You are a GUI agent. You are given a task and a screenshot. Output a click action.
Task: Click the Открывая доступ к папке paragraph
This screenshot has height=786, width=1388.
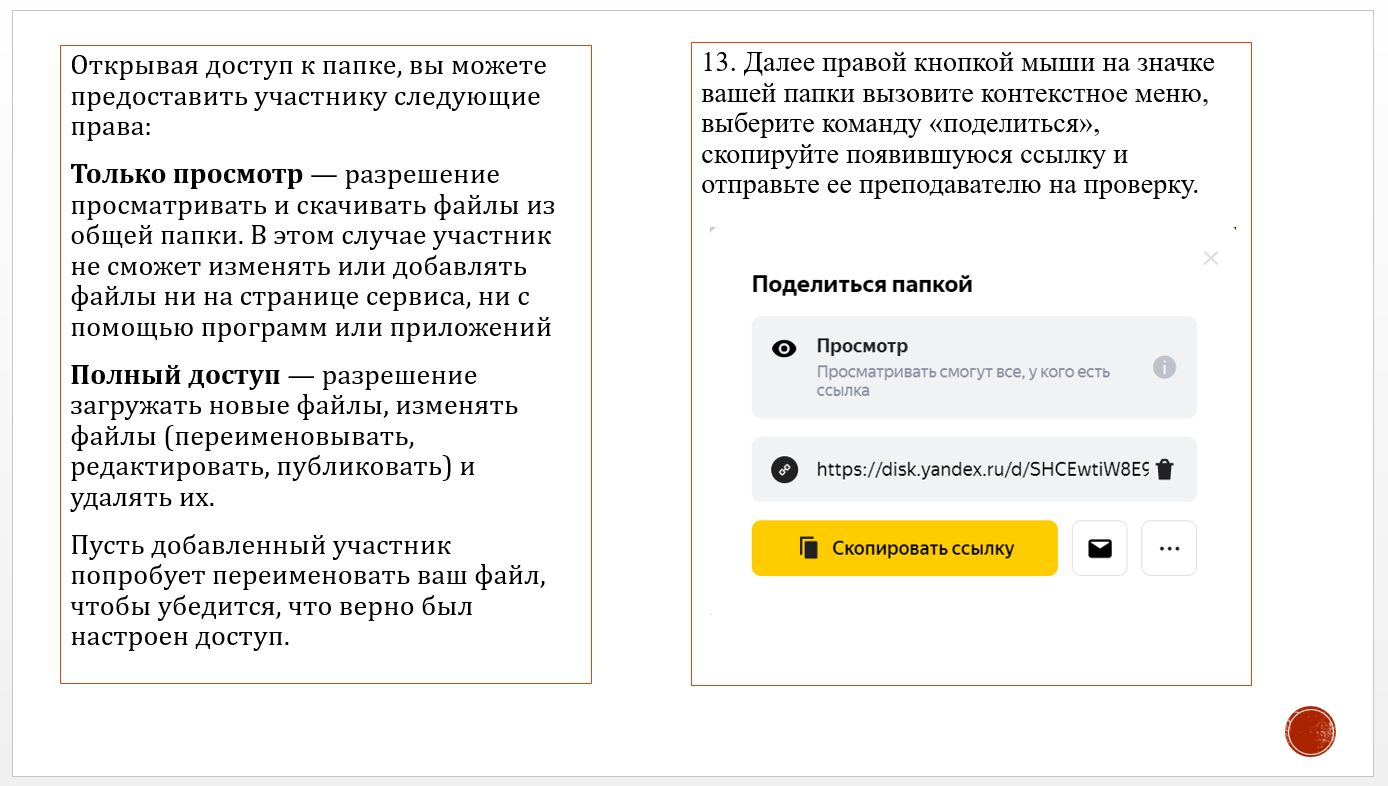309,97
